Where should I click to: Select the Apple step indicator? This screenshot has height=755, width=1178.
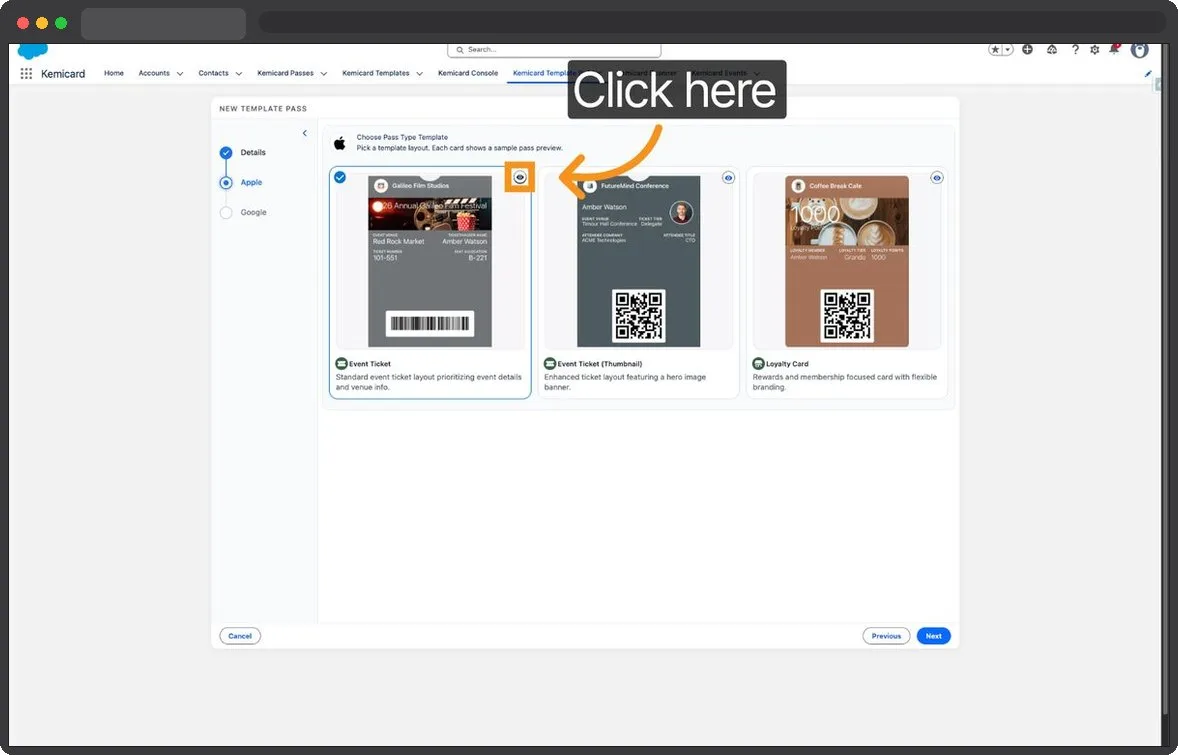click(x=226, y=183)
